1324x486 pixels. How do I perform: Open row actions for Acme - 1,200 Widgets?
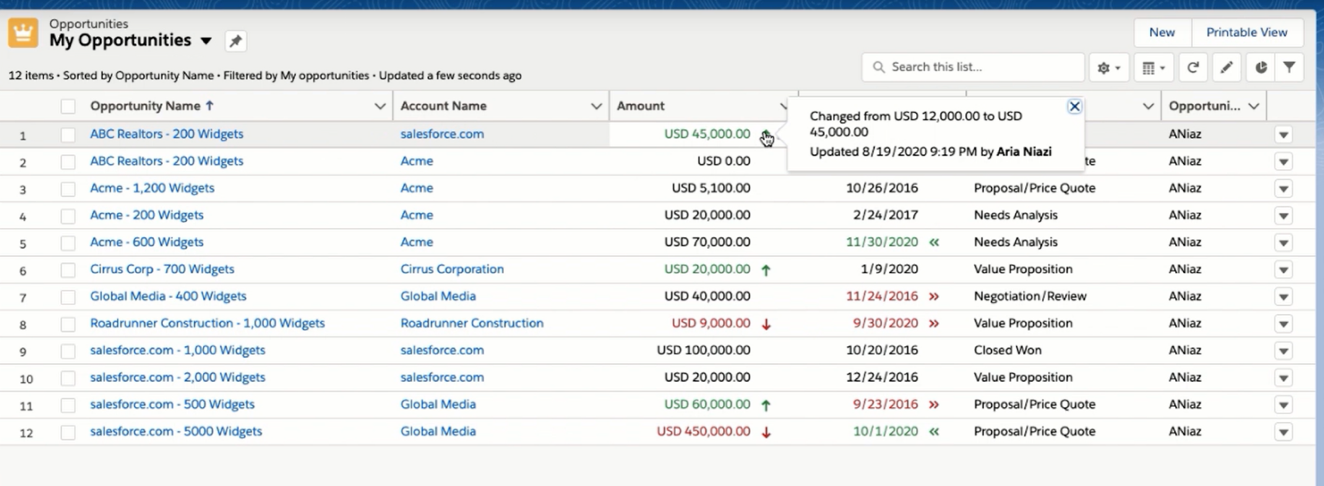(x=1284, y=189)
